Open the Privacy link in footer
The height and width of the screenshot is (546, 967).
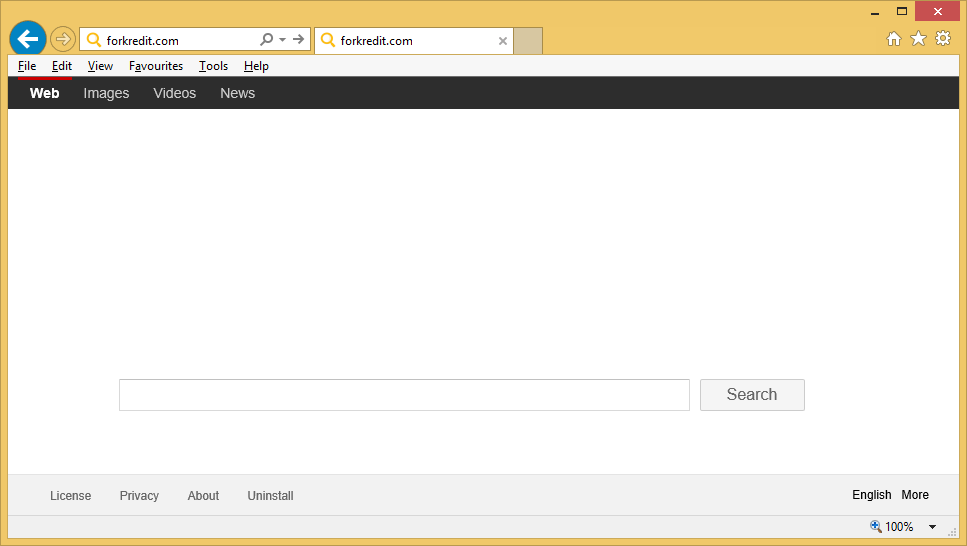point(139,496)
